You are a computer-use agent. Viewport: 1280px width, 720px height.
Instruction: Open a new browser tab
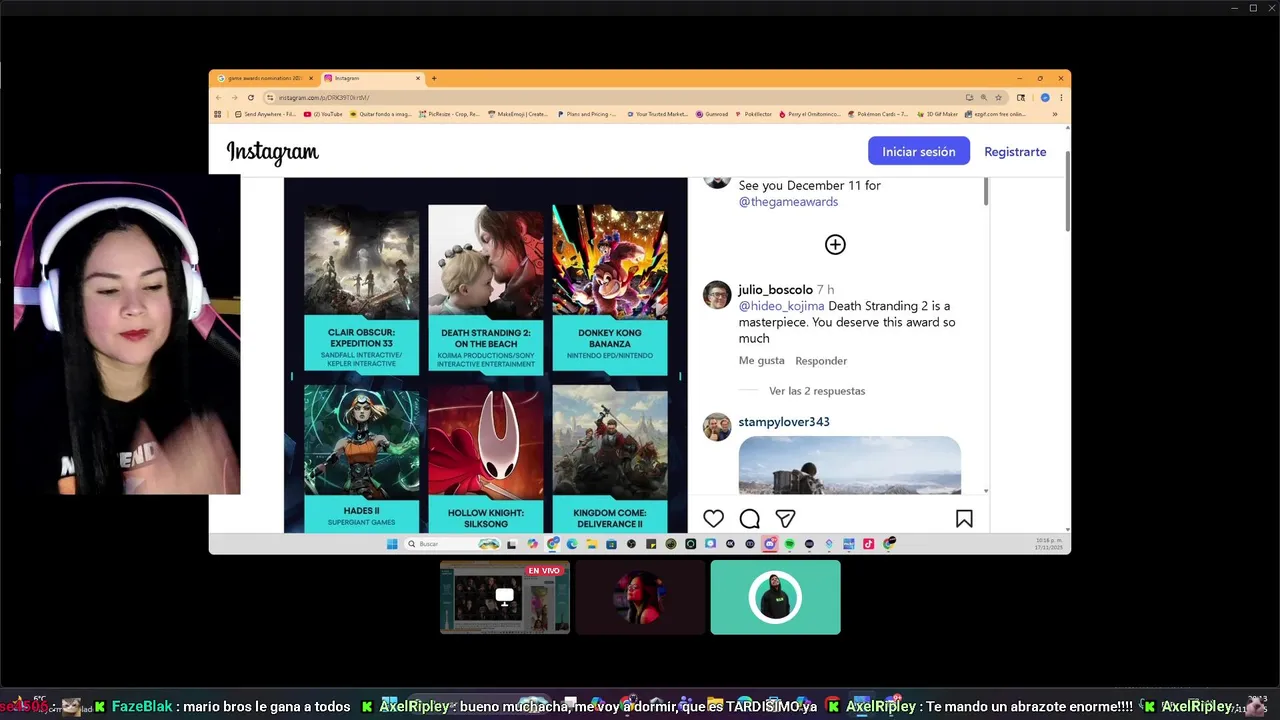point(433,78)
